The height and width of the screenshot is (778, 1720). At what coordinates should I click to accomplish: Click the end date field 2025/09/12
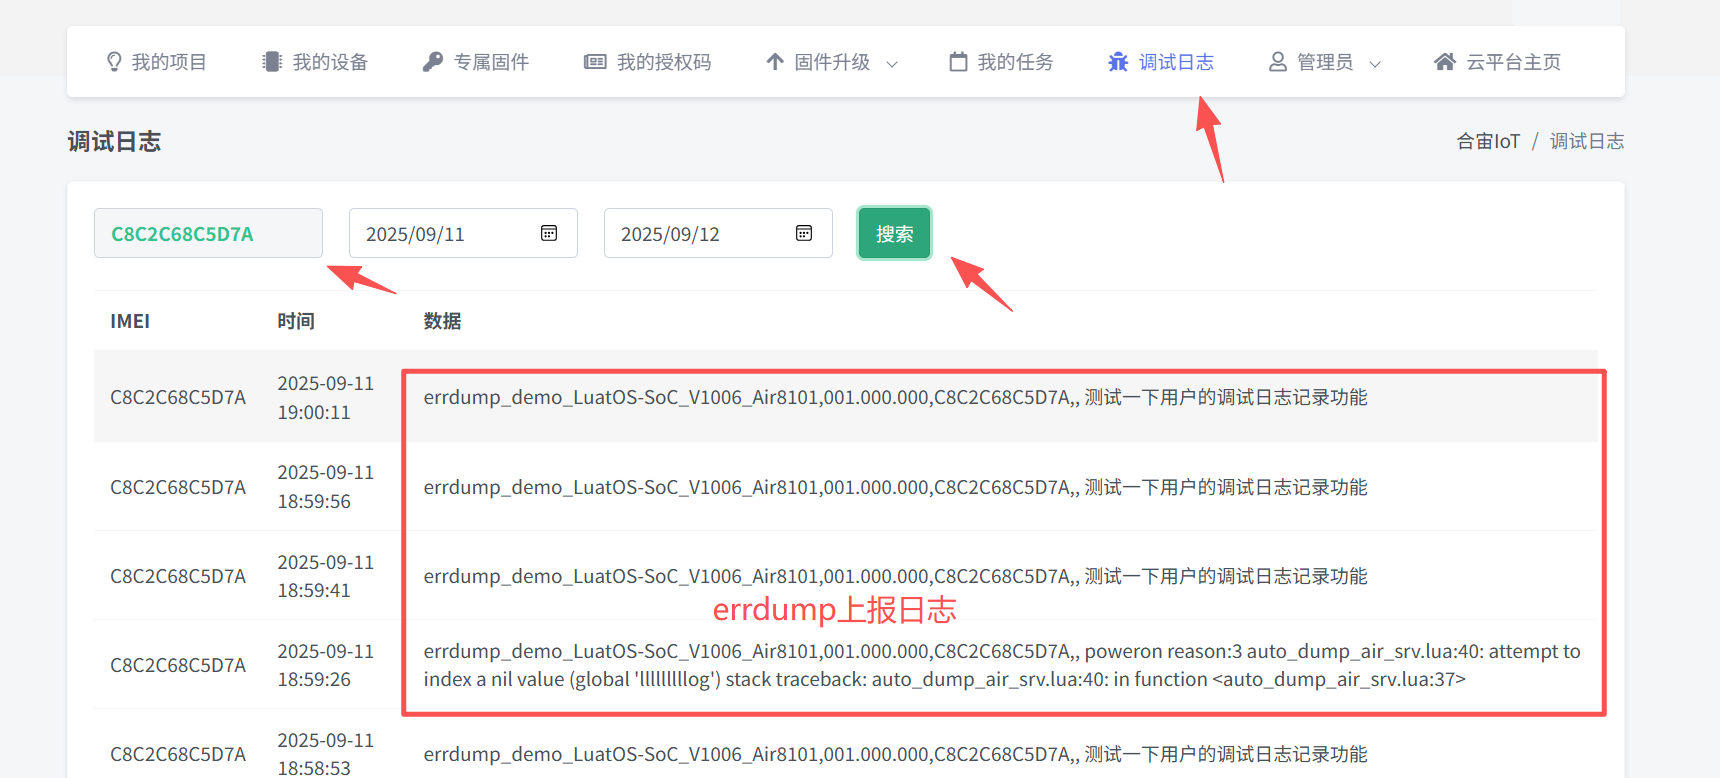click(x=718, y=233)
